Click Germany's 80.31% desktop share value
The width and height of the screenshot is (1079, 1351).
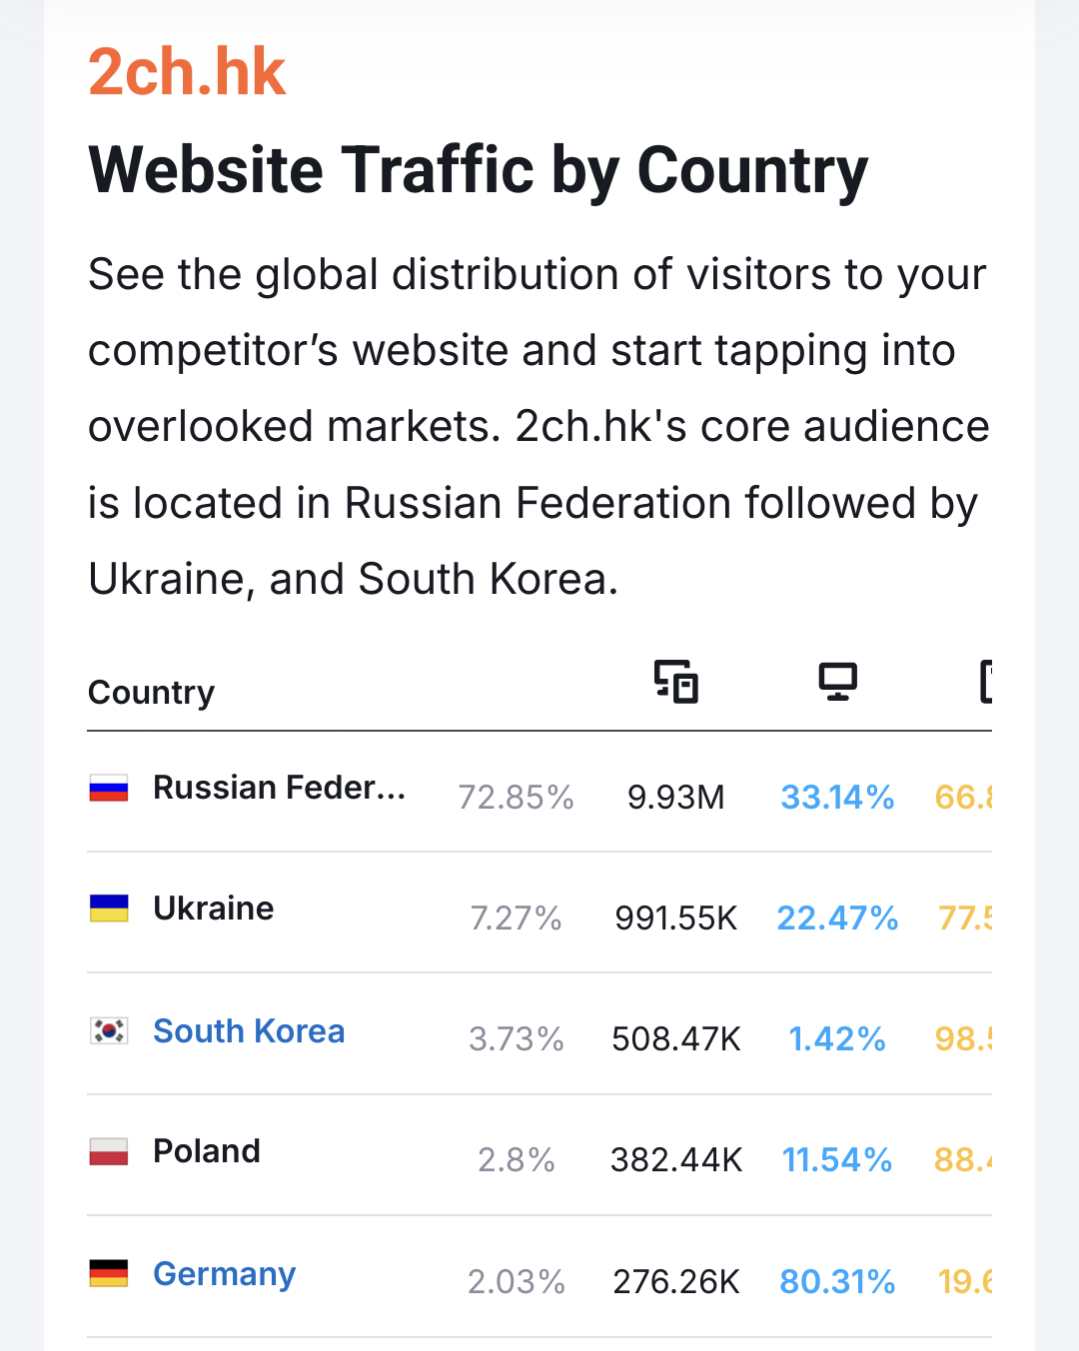[837, 1281]
